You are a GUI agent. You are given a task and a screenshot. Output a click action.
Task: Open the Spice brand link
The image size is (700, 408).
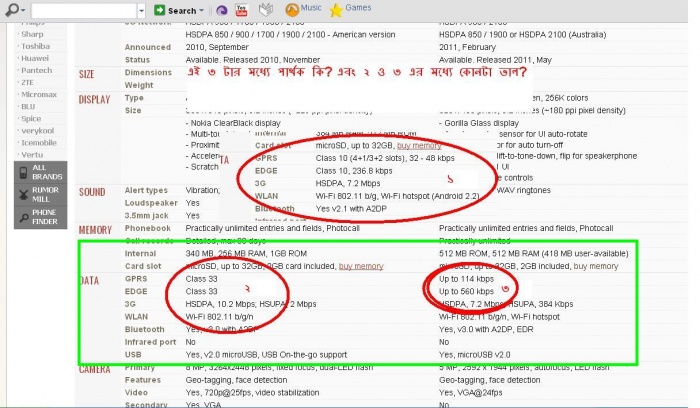(31, 119)
